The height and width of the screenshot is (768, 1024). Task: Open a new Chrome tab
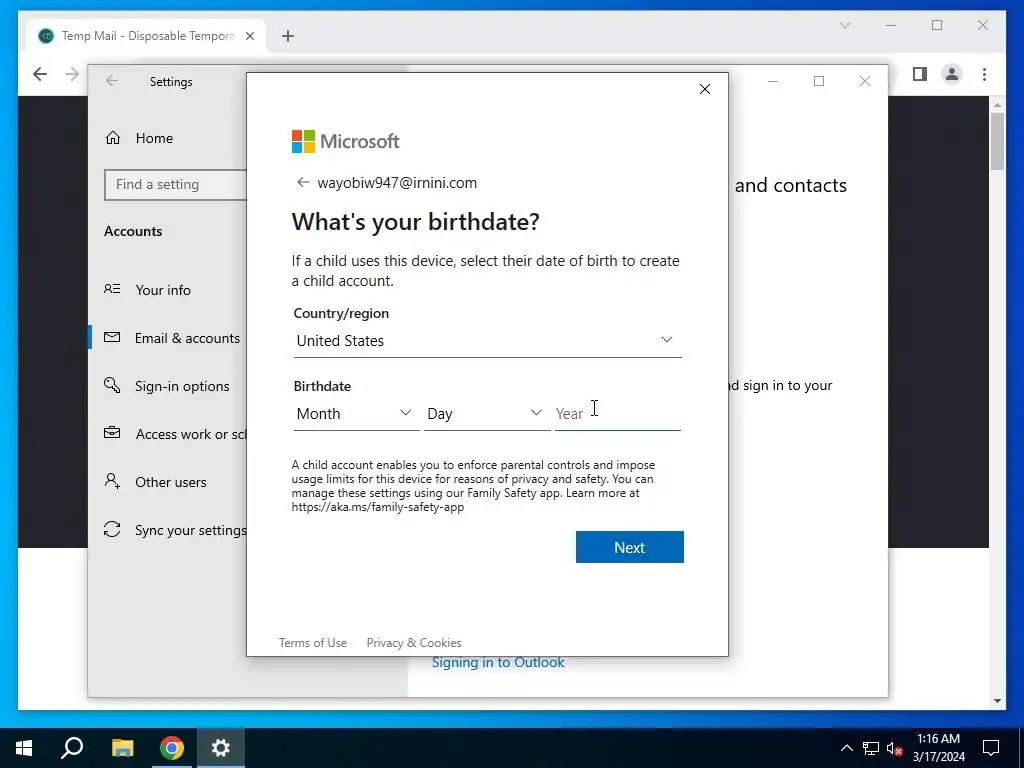(x=288, y=36)
